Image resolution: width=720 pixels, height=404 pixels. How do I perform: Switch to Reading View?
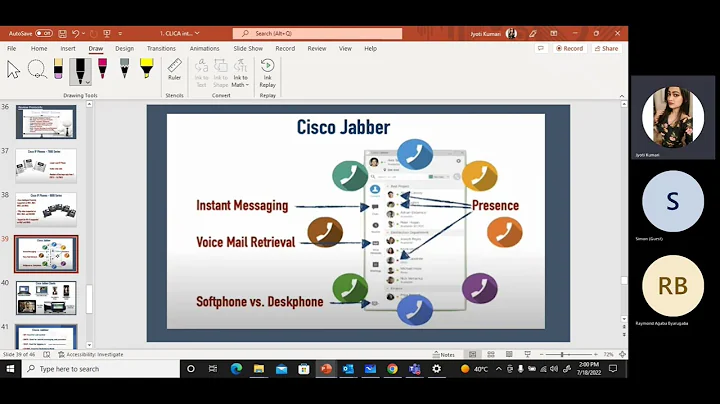coord(509,354)
